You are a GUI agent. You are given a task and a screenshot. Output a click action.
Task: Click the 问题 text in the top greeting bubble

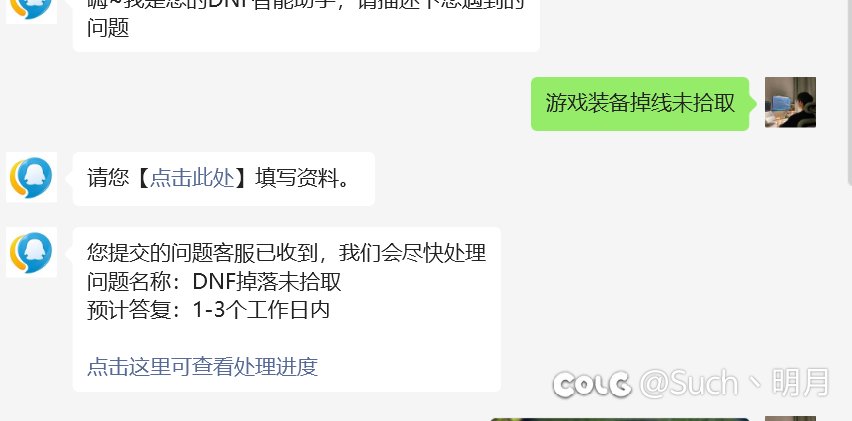[108, 28]
